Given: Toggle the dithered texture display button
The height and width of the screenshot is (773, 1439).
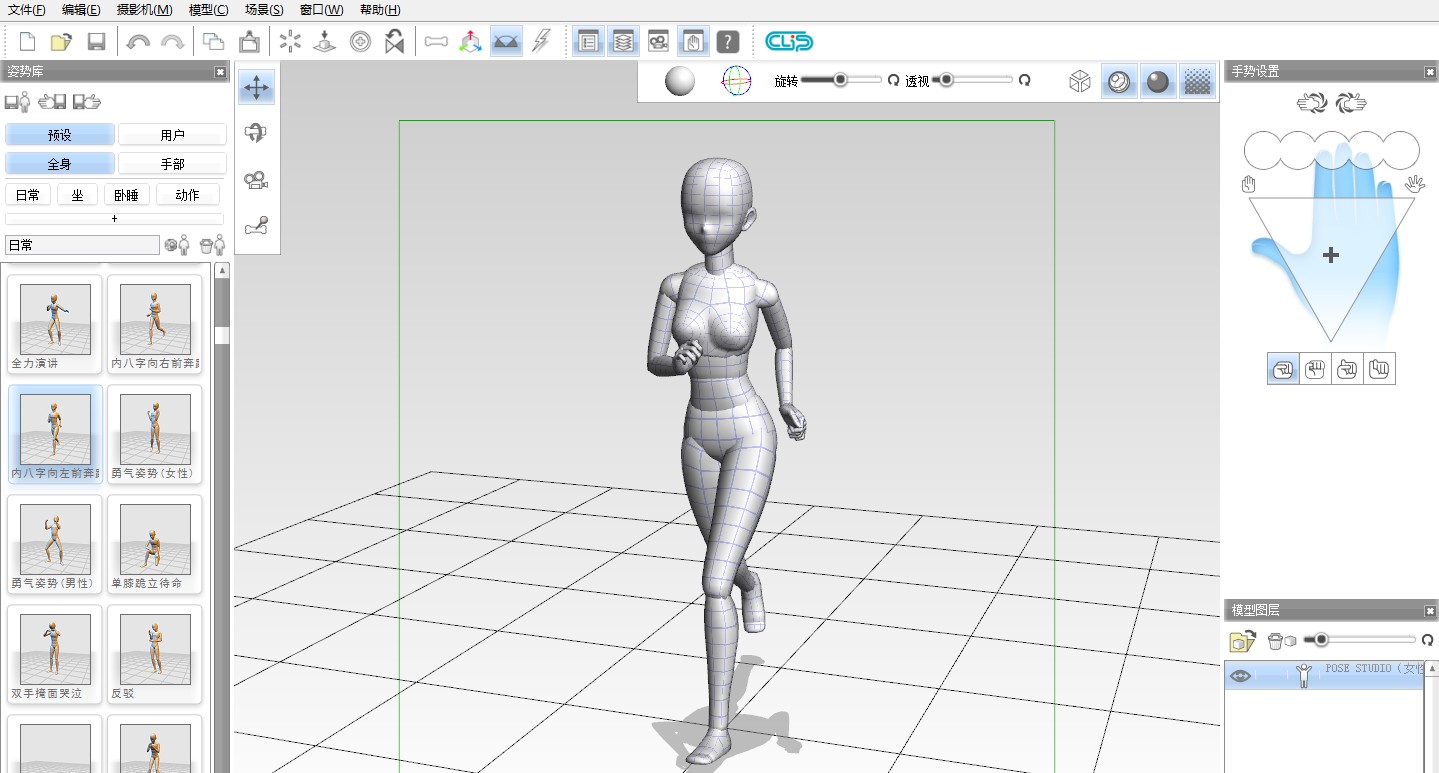Looking at the screenshot, I should pyautogui.click(x=1197, y=81).
